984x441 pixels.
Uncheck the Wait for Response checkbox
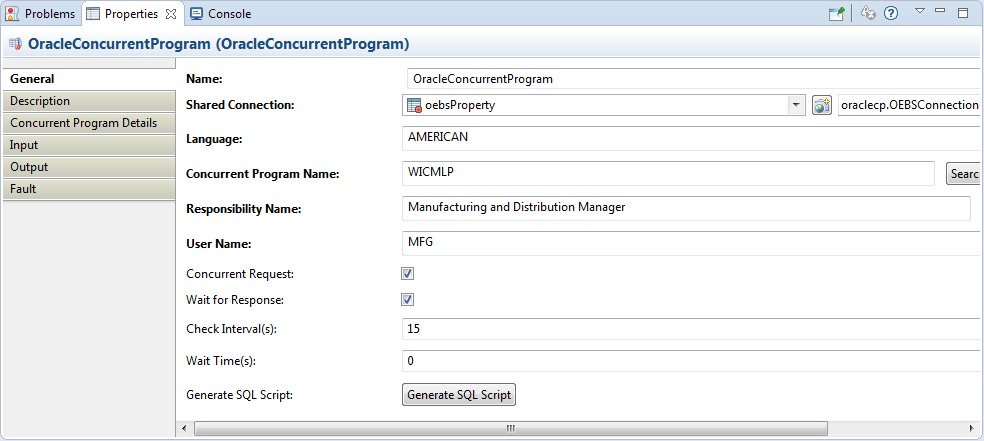tap(408, 299)
